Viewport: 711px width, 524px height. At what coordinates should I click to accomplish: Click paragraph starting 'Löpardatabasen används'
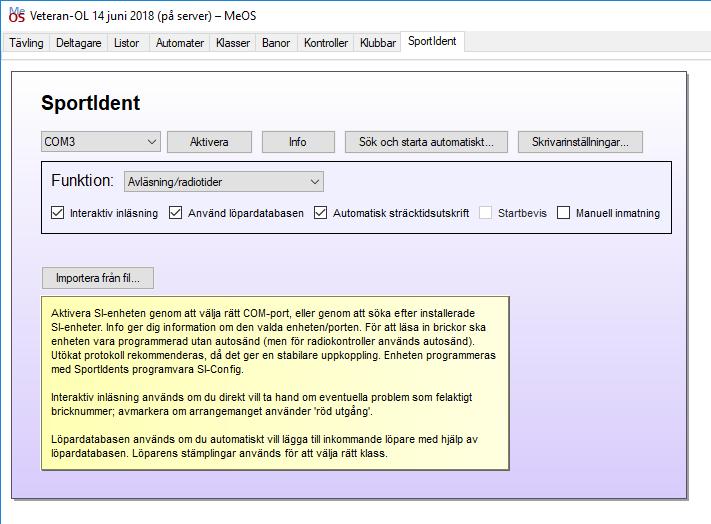tap(264, 446)
